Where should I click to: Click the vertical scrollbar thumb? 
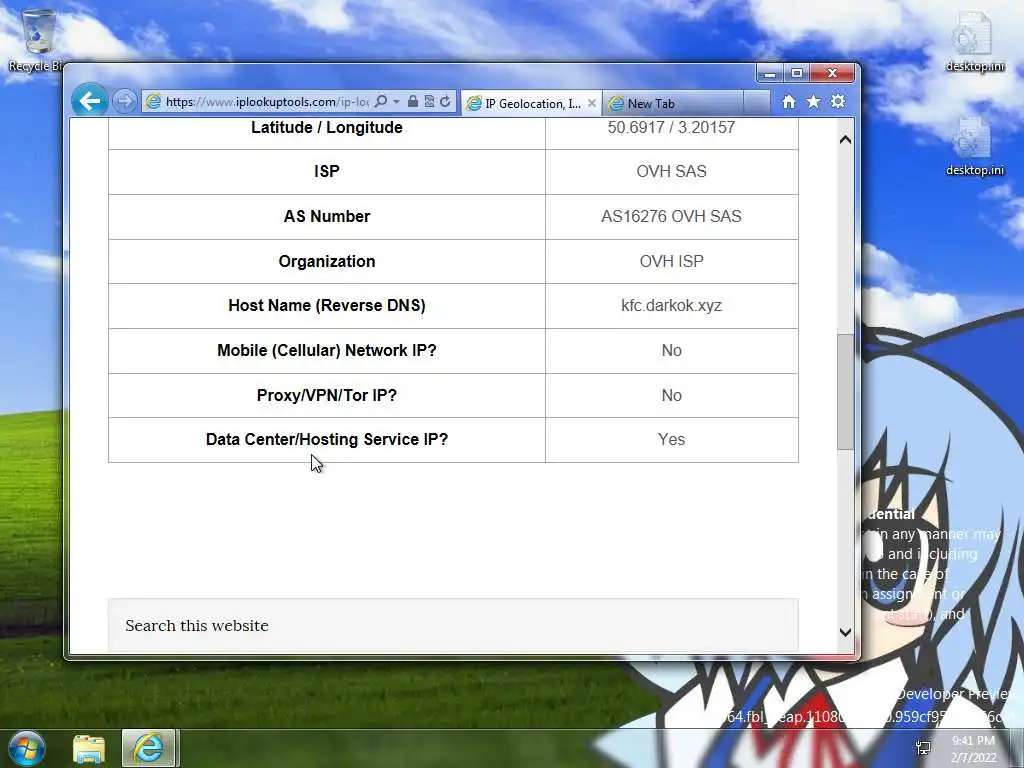pos(845,391)
